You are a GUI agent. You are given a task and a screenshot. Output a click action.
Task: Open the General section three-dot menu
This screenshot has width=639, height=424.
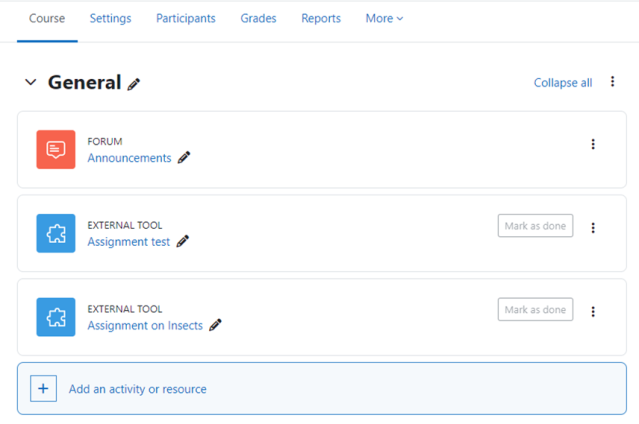tap(612, 82)
